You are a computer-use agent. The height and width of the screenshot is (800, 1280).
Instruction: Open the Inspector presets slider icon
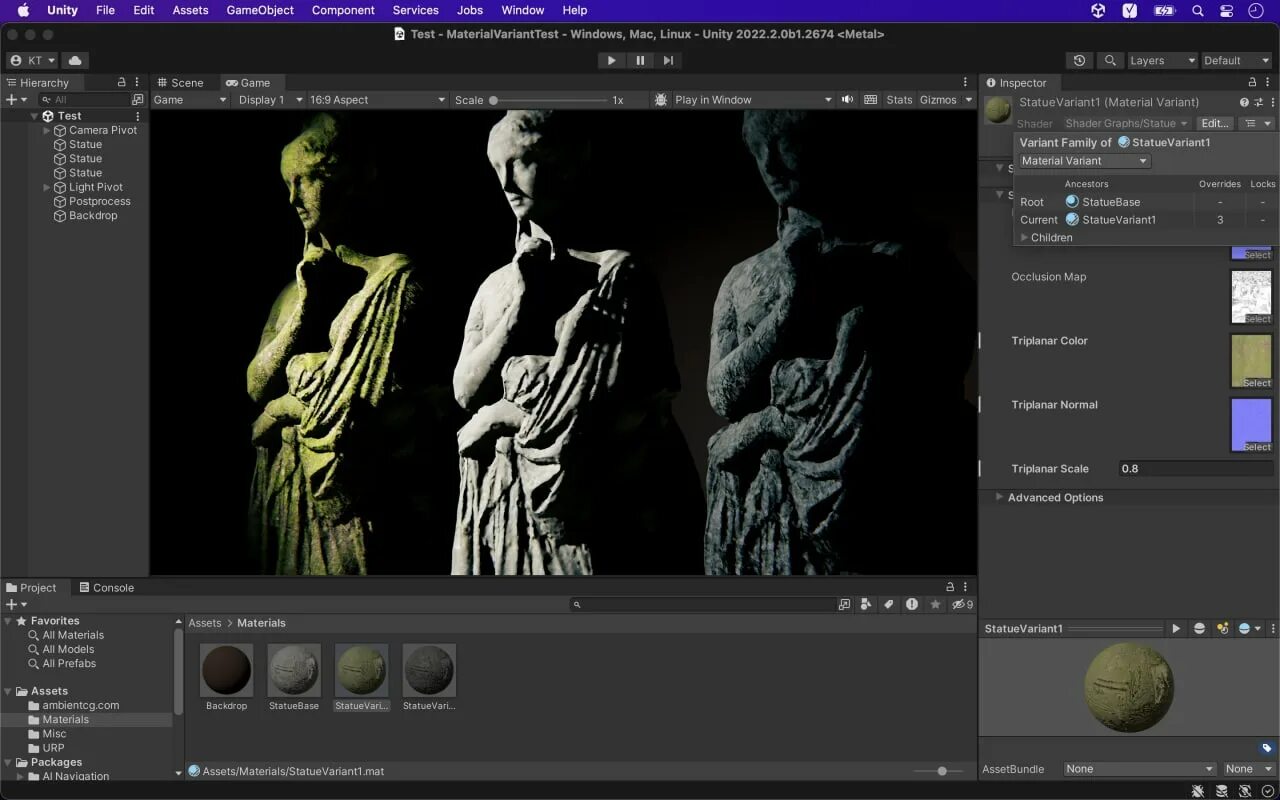[x=1258, y=102]
